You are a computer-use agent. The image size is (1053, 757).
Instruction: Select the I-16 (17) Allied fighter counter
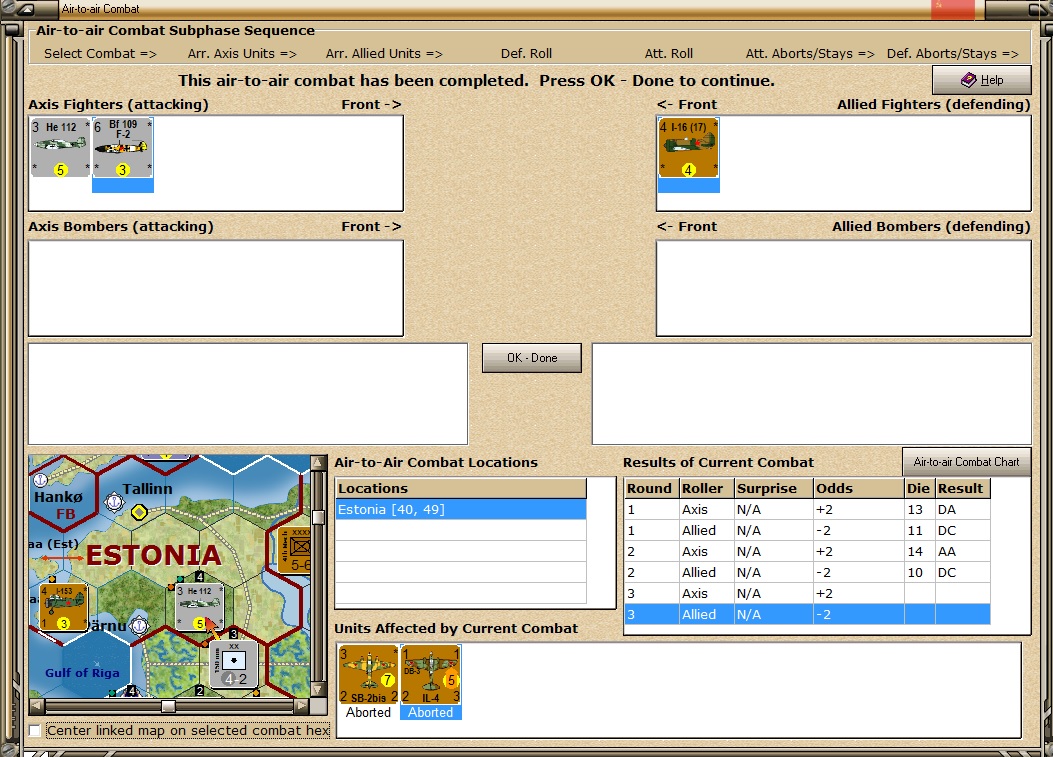[688, 147]
